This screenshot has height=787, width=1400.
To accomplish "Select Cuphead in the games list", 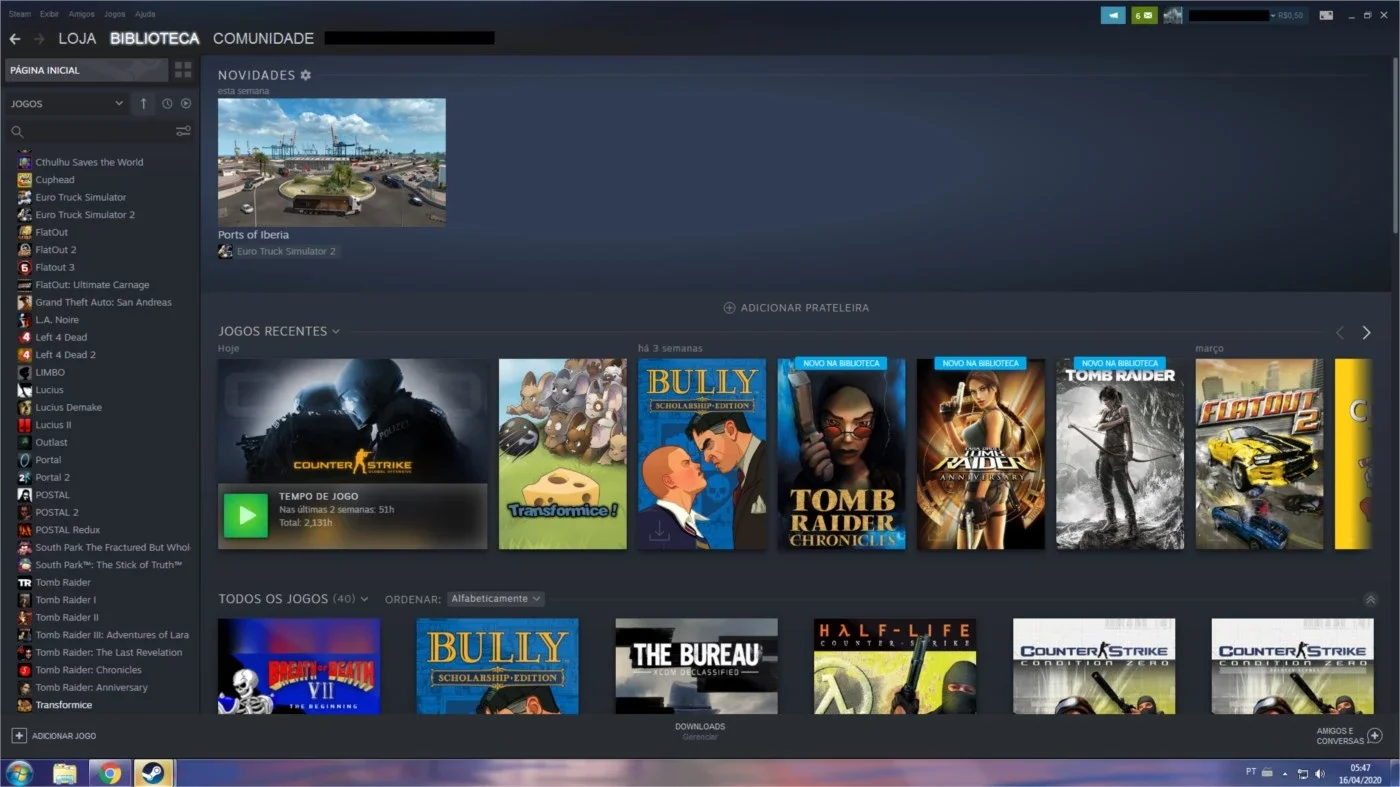I will point(54,180).
